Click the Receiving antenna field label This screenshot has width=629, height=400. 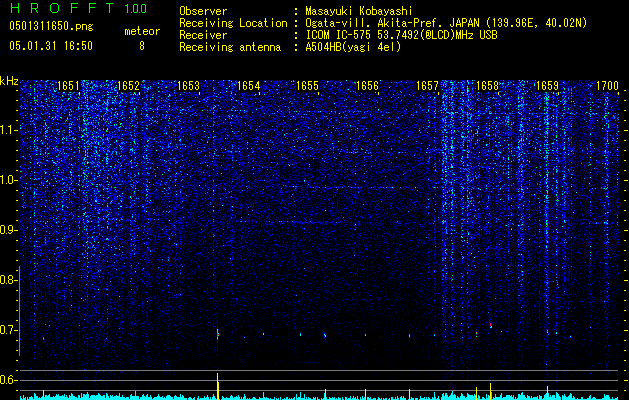click(x=230, y=47)
